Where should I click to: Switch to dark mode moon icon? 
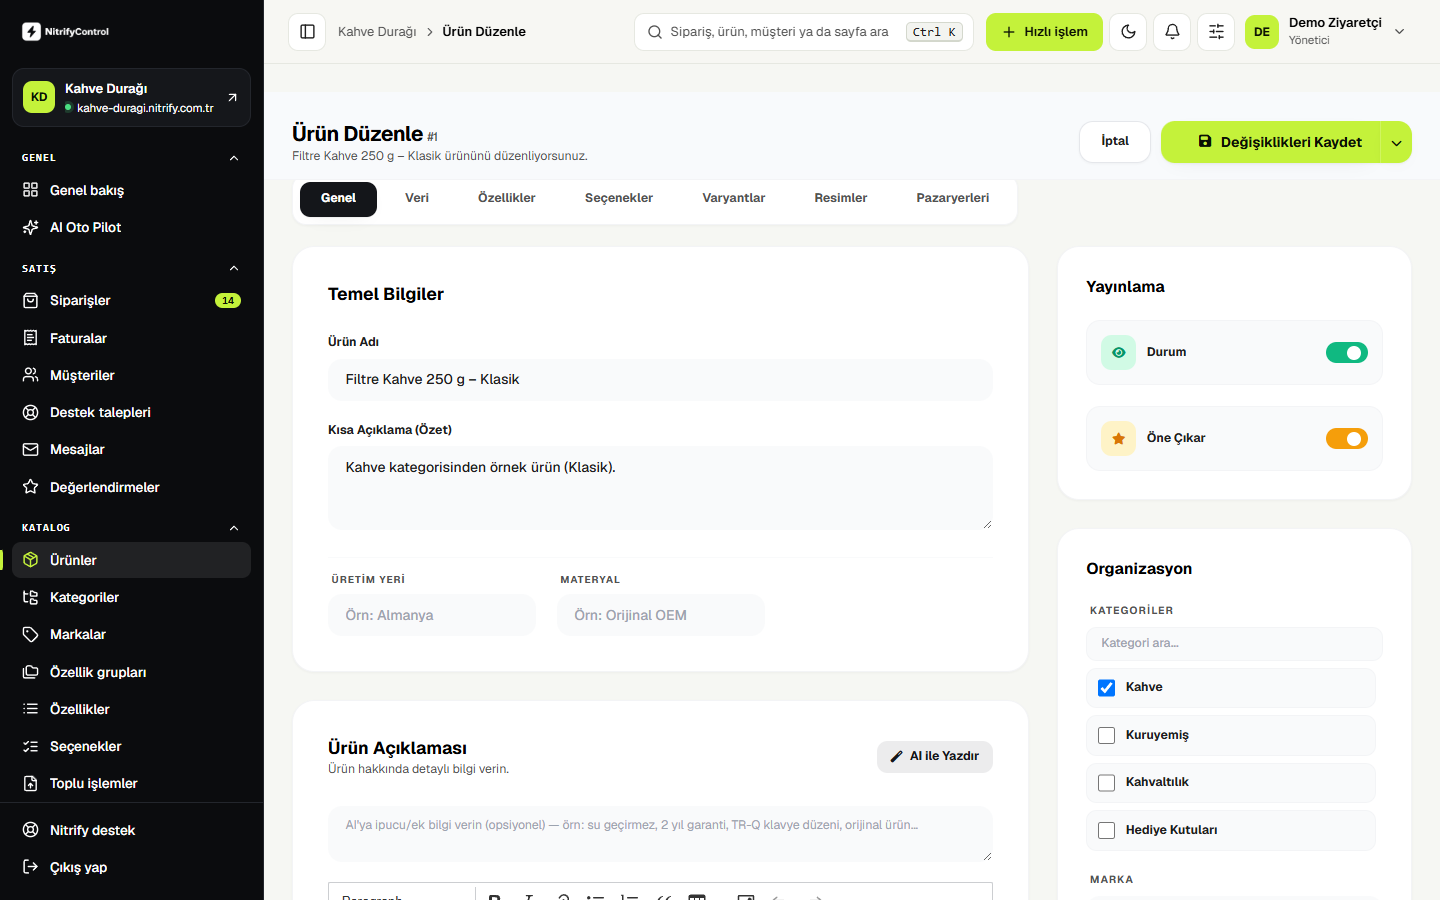coord(1128,32)
